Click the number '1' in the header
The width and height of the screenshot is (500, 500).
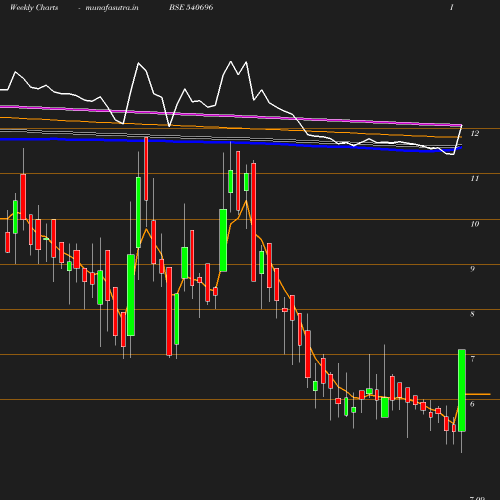(x=452, y=7)
